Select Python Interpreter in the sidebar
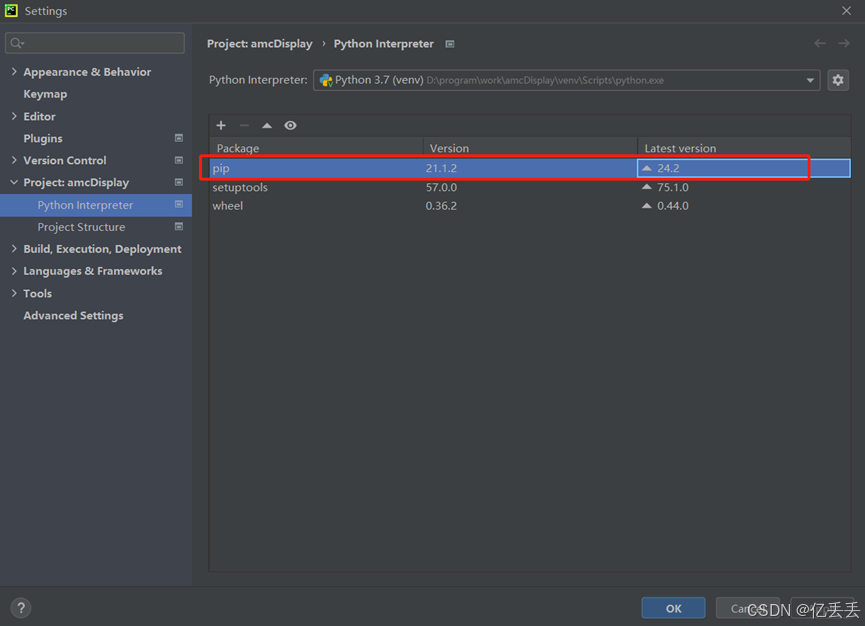The height and width of the screenshot is (626, 865). 96,205
